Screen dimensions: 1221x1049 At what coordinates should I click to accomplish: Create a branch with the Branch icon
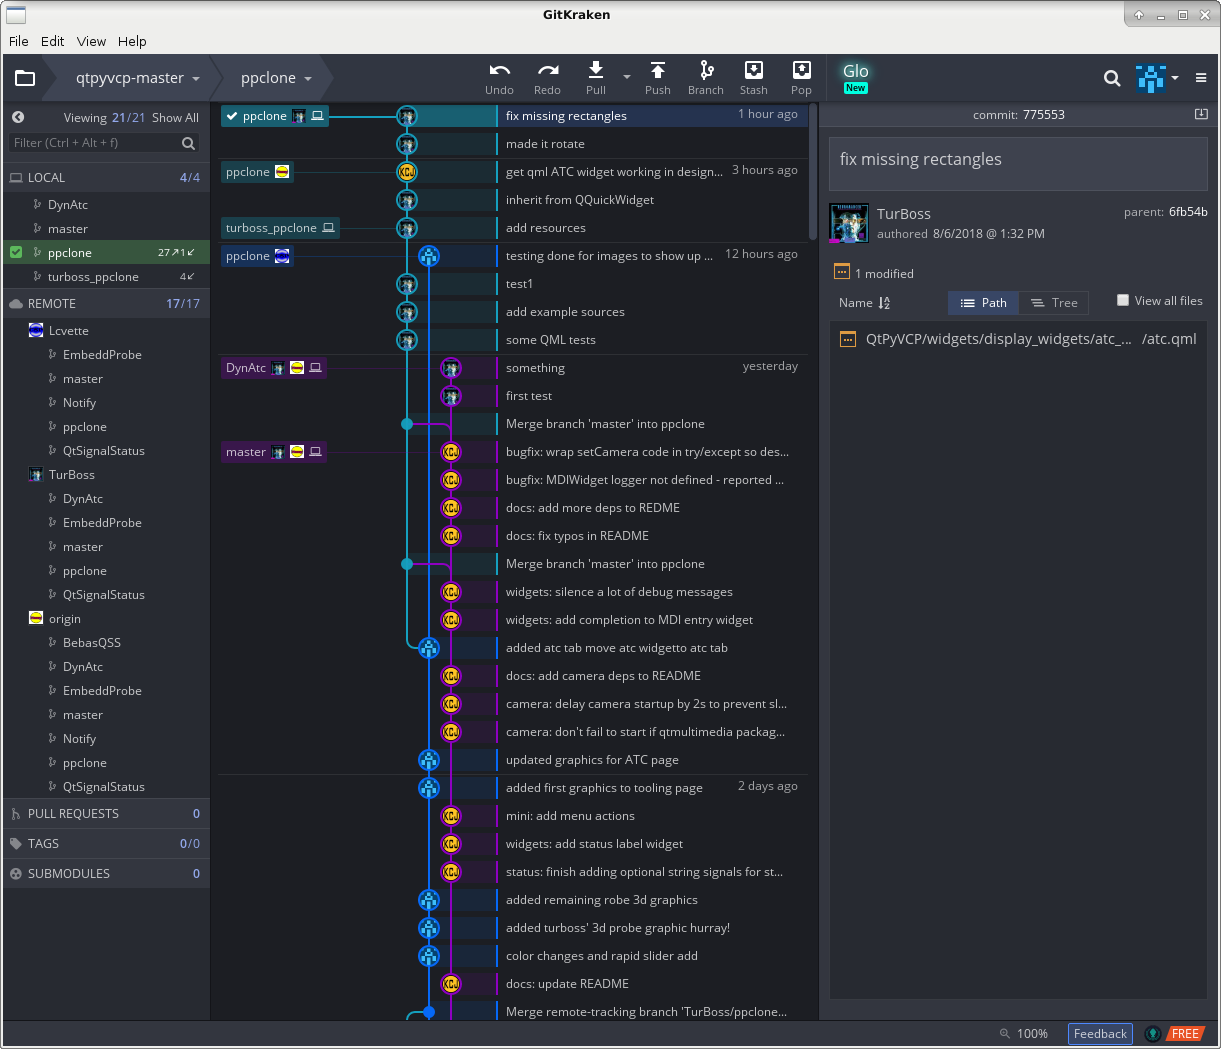coord(706,69)
